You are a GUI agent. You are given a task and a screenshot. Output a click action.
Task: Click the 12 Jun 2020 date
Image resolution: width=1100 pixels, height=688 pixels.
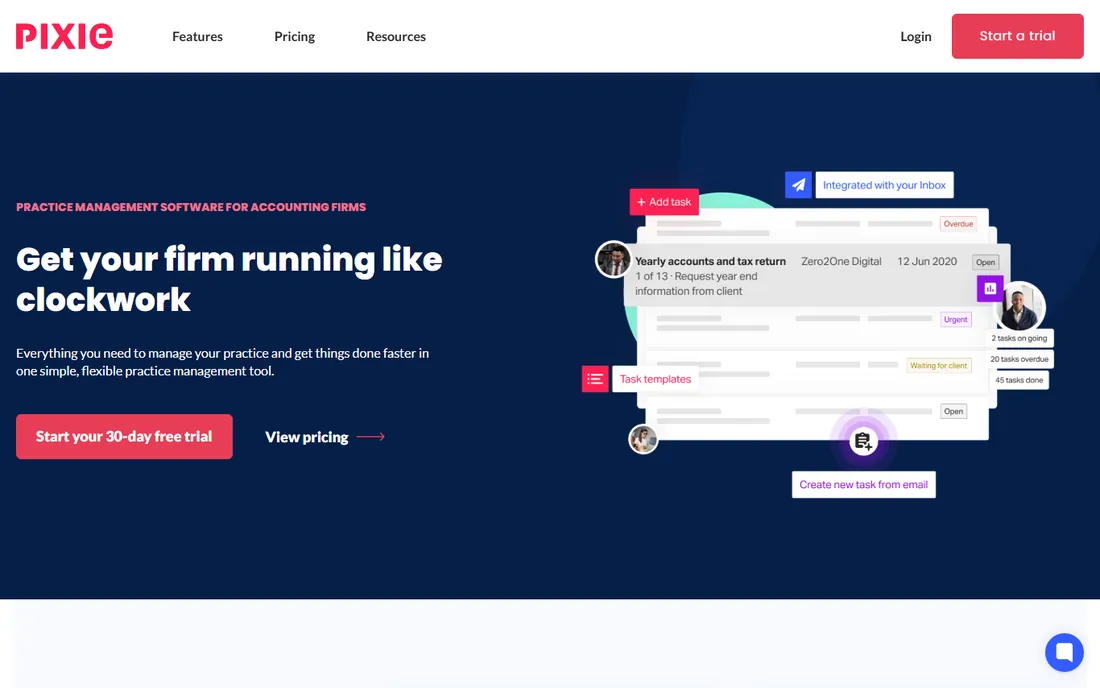pyautogui.click(x=927, y=261)
